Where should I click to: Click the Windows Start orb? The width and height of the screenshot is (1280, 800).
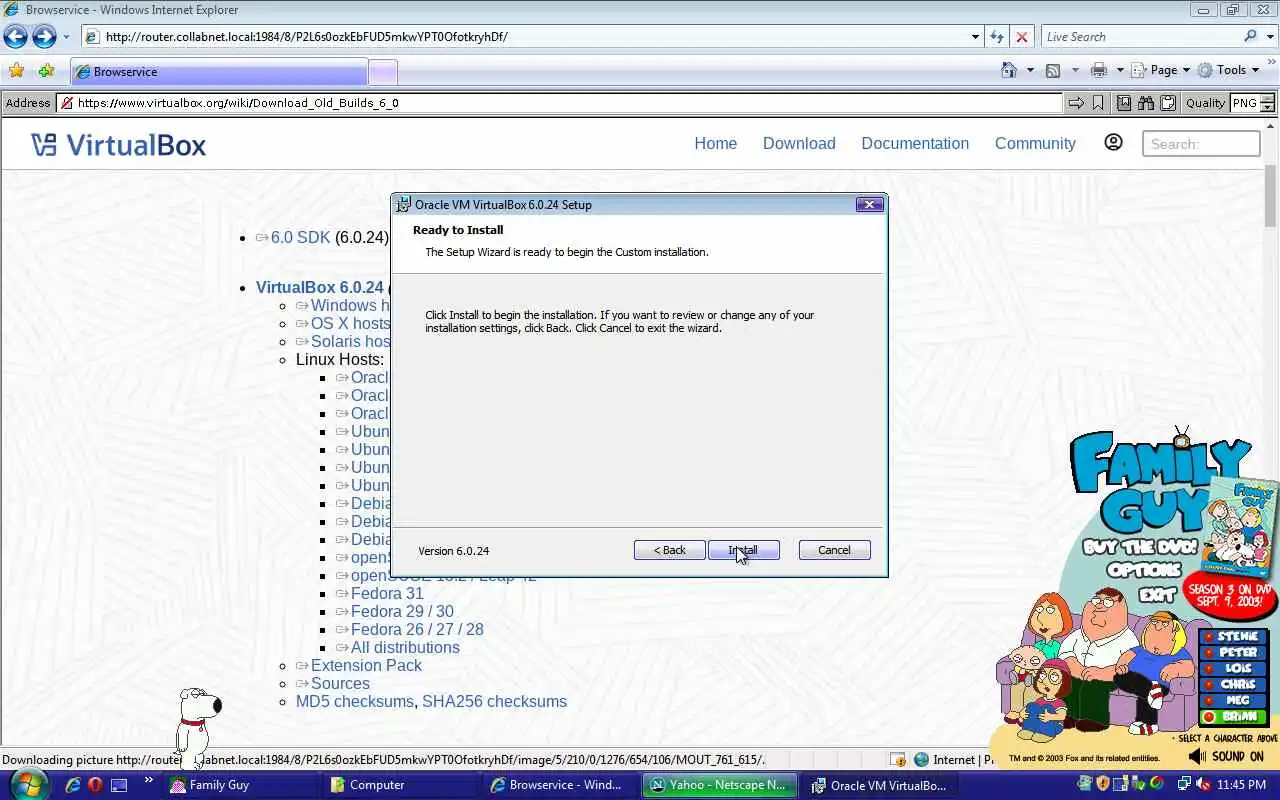(x=27, y=784)
